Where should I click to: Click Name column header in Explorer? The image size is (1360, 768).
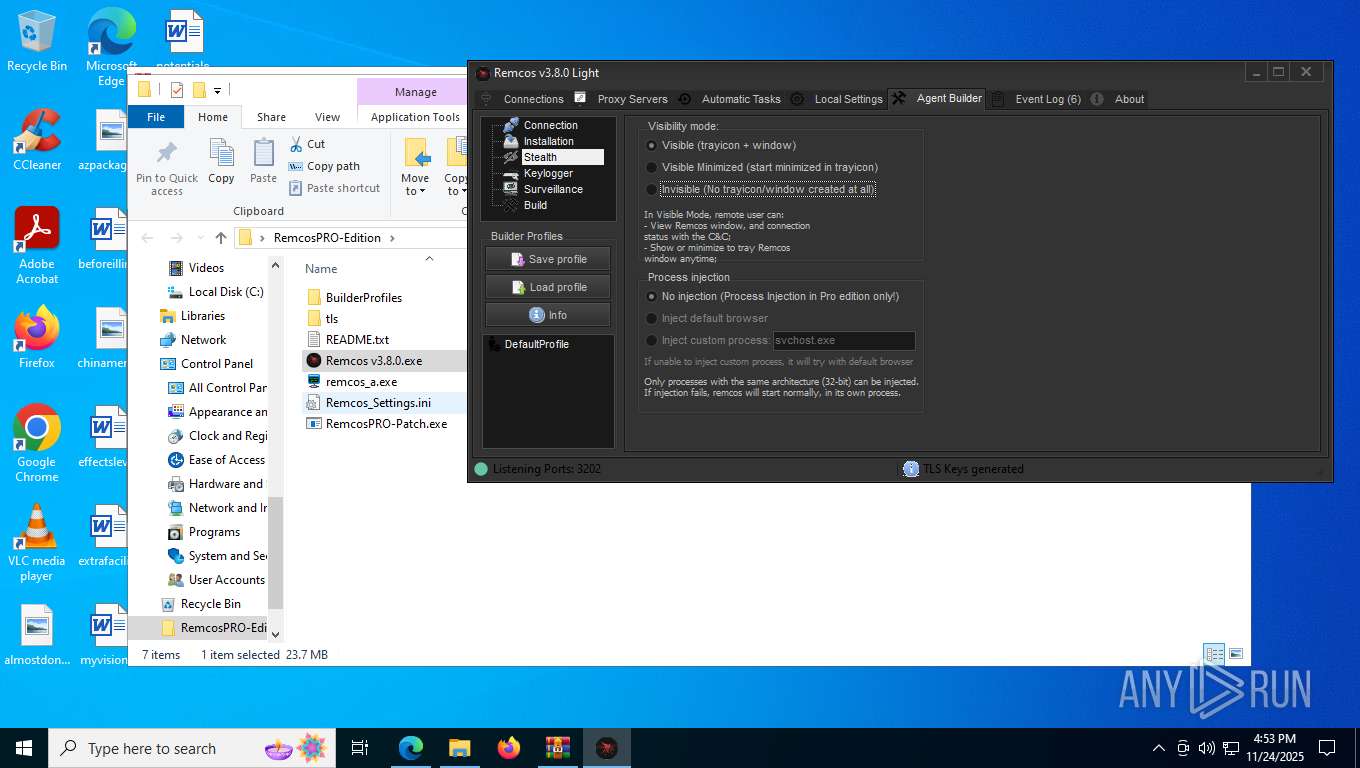pyautogui.click(x=321, y=269)
